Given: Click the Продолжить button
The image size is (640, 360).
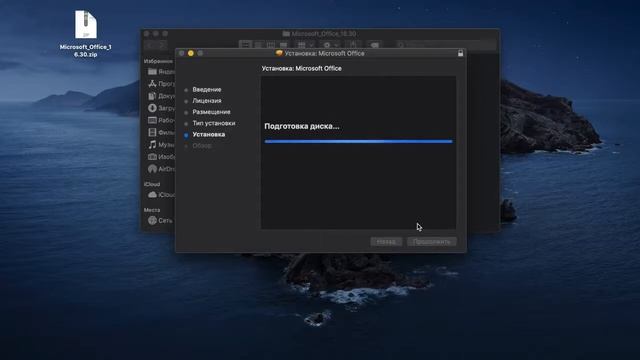Looking at the screenshot, I should click(x=431, y=242).
